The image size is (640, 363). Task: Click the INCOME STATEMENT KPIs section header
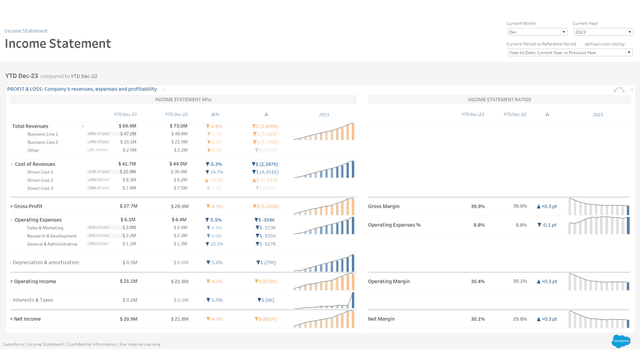(x=183, y=100)
